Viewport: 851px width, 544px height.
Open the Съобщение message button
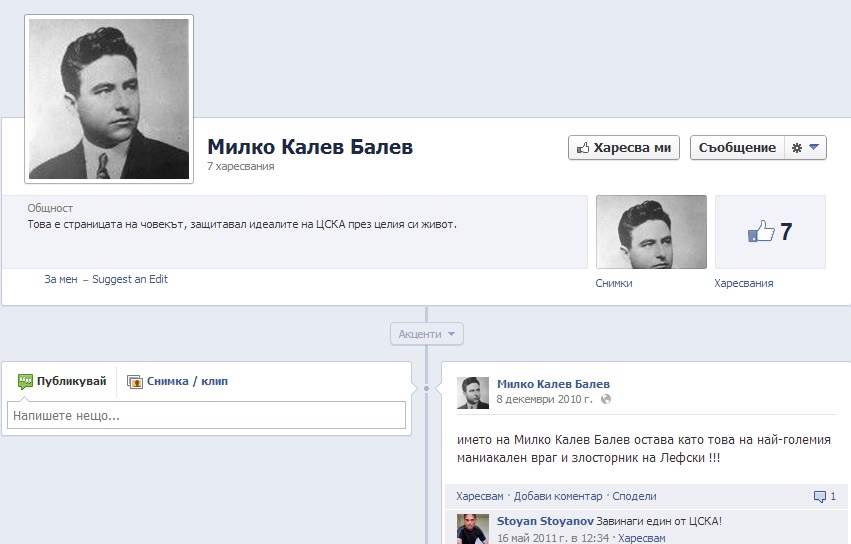click(x=737, y=148)
